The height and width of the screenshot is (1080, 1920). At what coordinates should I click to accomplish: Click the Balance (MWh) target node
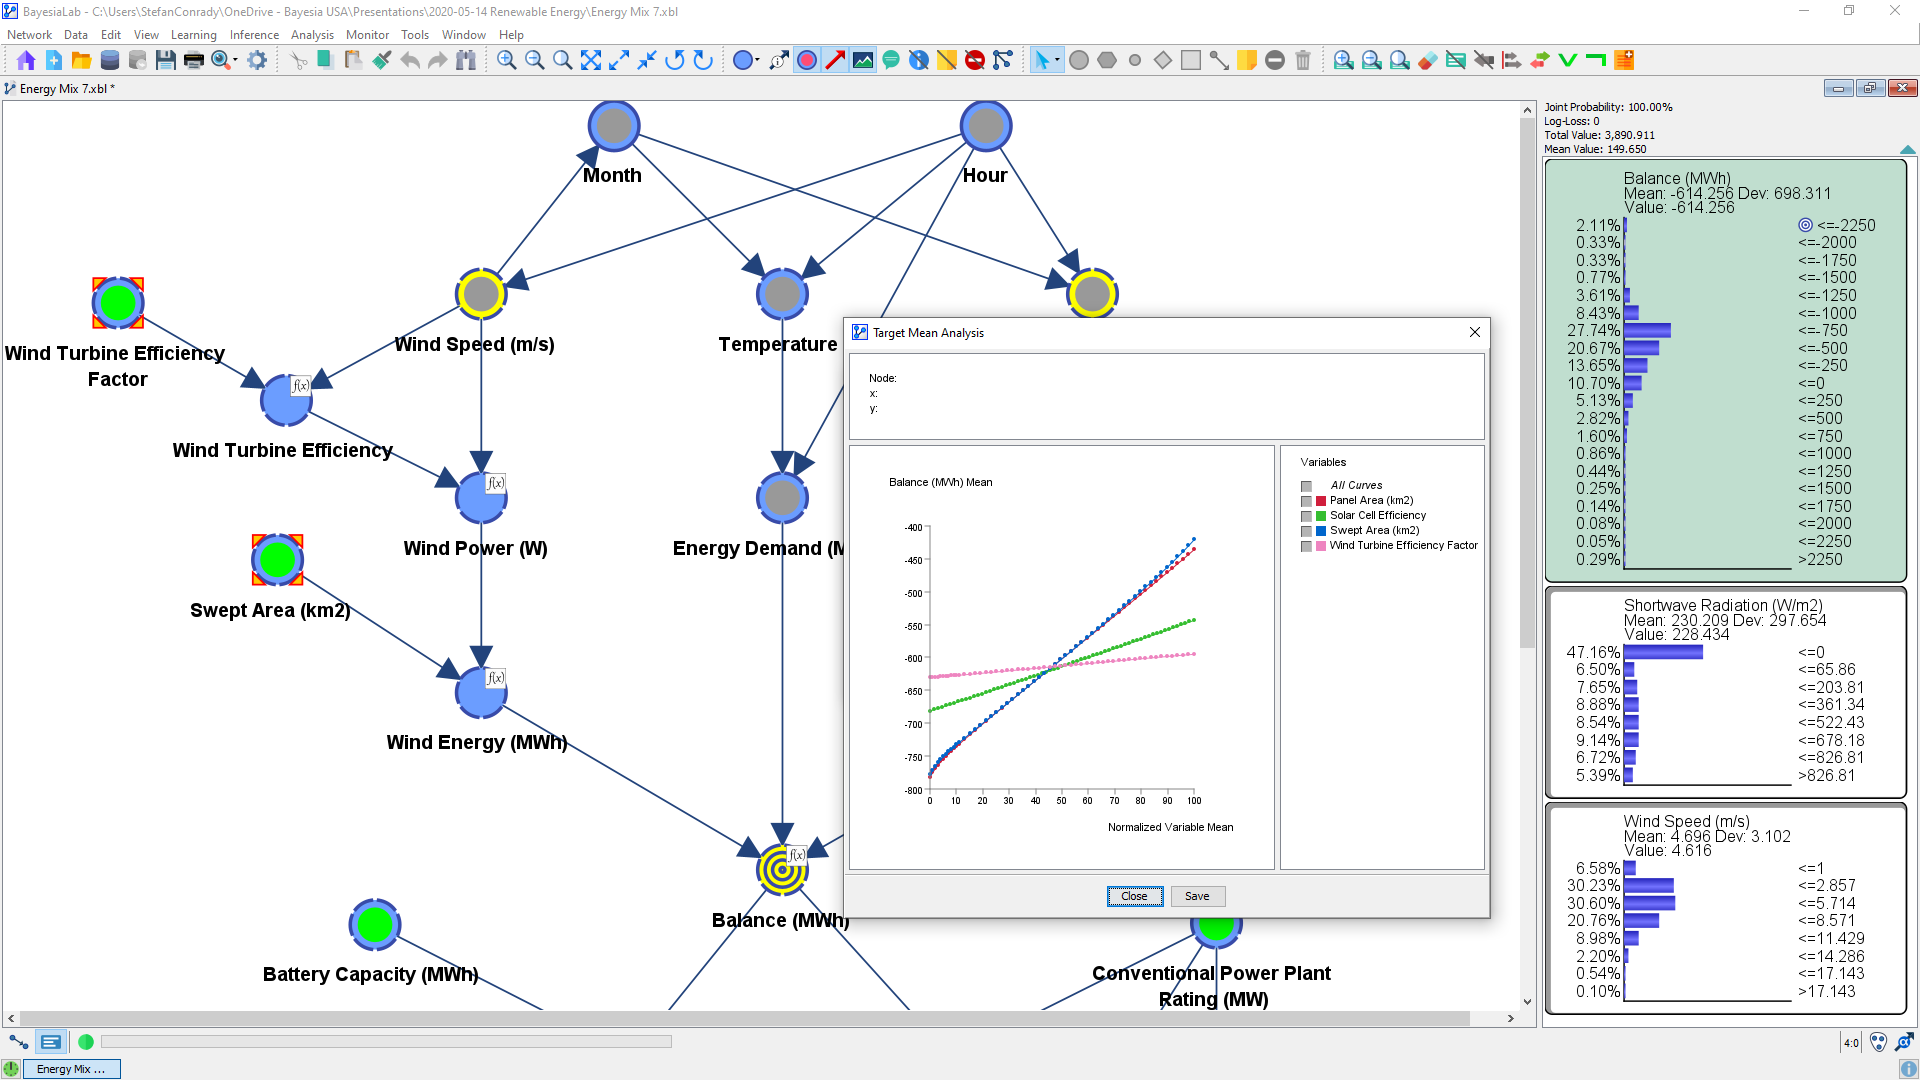pyautogui.click(x=782, y=870)
